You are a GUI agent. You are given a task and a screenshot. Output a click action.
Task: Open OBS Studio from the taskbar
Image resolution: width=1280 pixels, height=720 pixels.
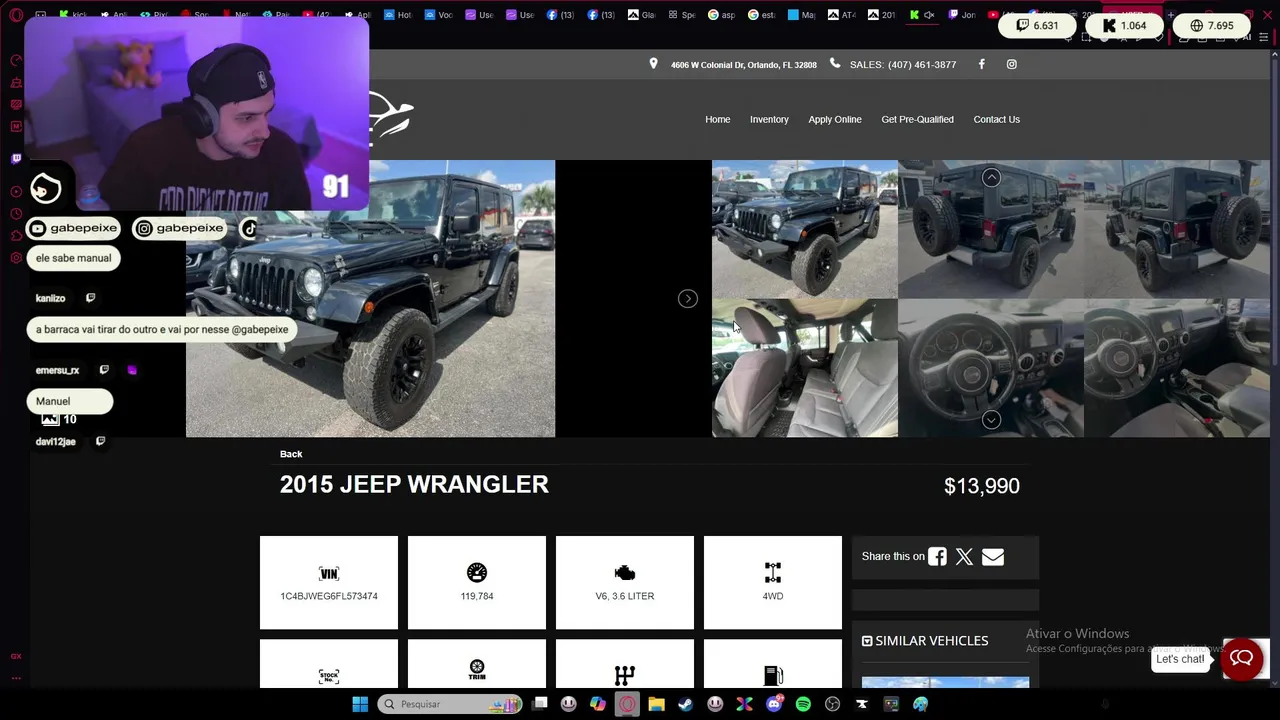(x=832, y=704)
